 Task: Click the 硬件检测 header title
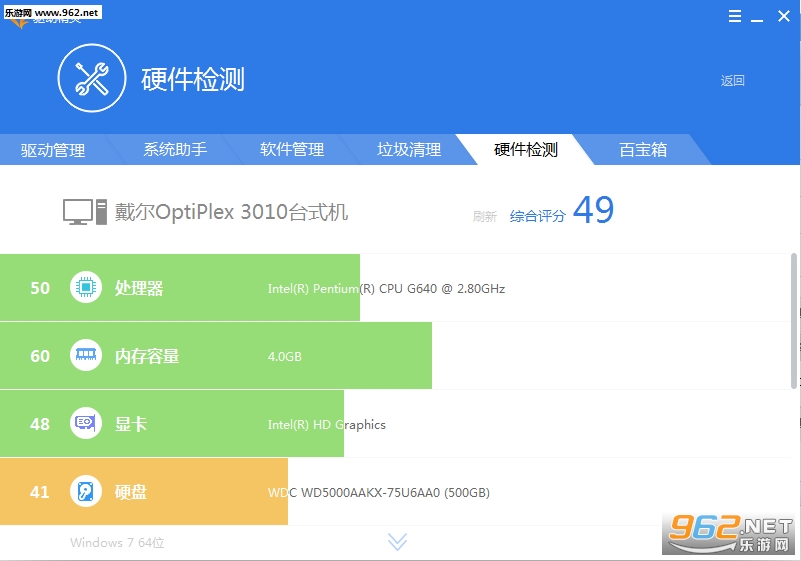click(193, 79)
